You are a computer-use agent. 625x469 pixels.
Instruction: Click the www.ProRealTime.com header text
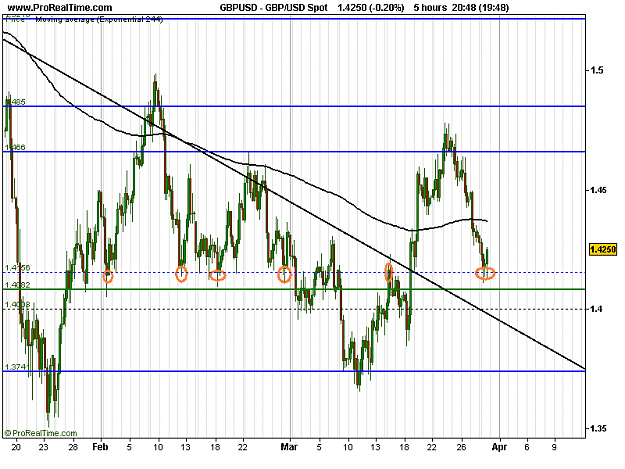[60, 8]
